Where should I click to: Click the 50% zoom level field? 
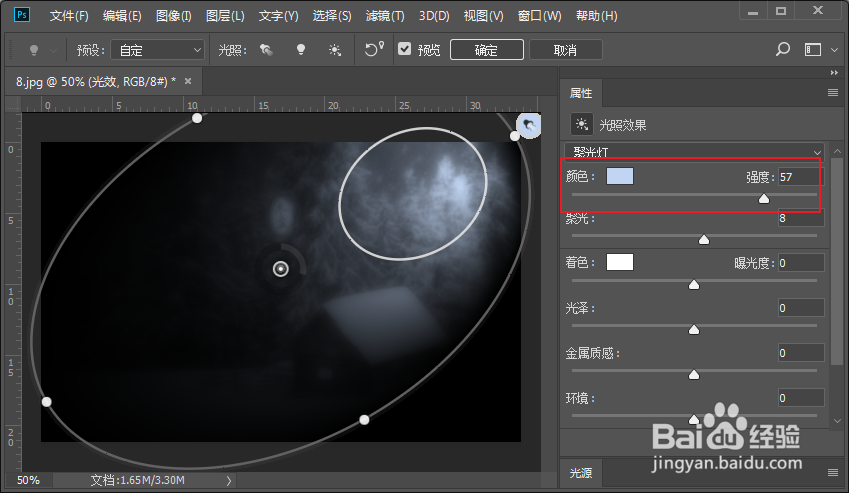[28, 480]
